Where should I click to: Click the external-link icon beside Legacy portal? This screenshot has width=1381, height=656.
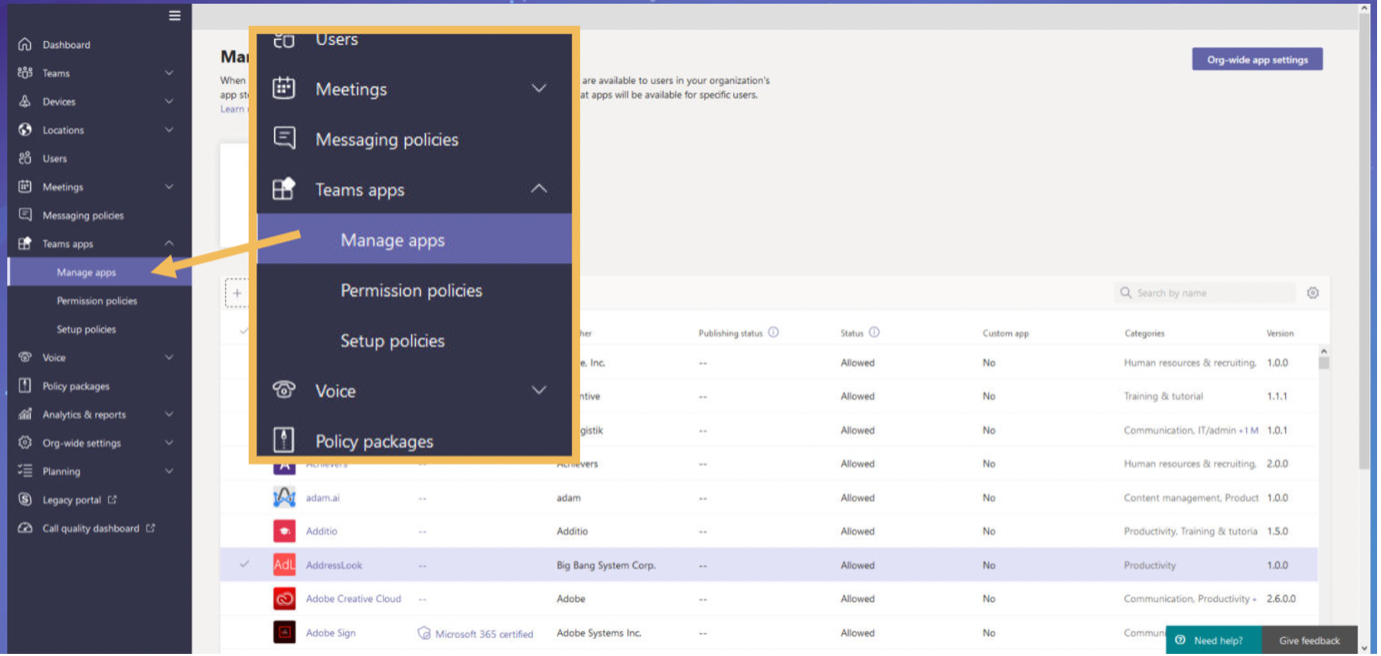click(112, 500)
